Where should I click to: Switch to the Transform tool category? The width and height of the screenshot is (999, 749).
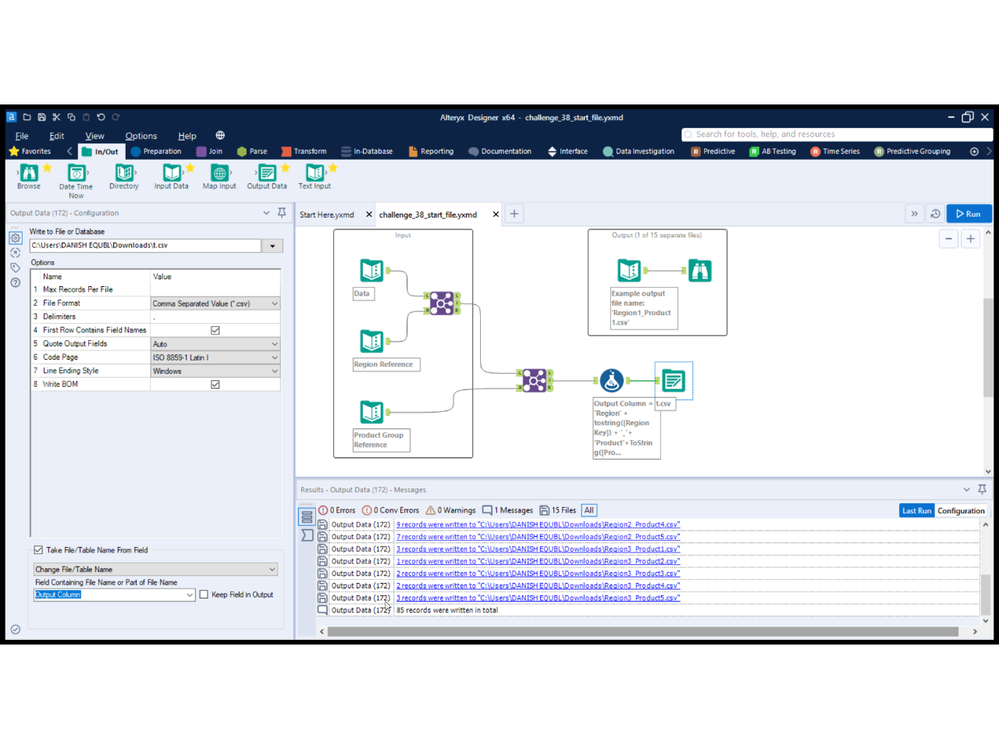304,151
